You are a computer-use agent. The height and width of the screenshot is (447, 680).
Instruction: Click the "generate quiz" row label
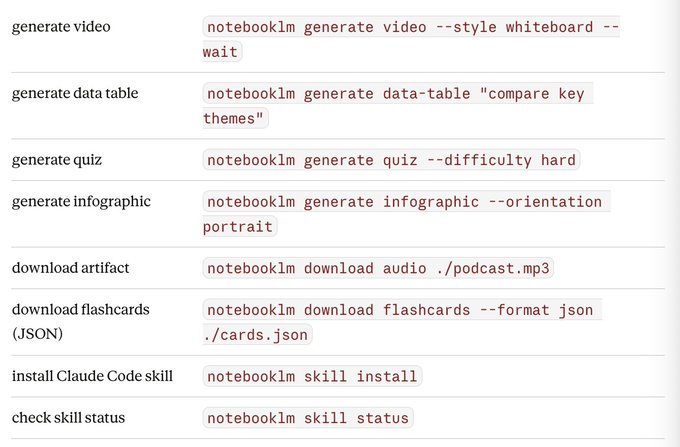pyautogui.click(x=57, y=159)
